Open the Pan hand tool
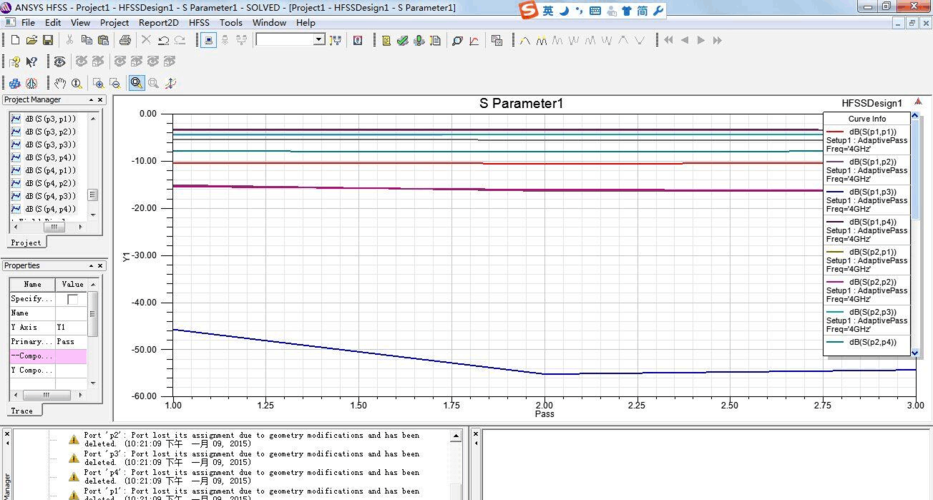This screenshot has width=933, height=500. coord(60,83)
